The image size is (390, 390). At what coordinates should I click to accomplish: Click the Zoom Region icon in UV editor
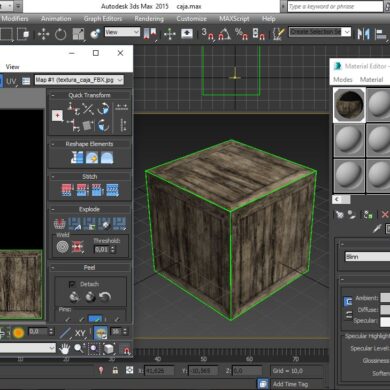tap(93, 349)
